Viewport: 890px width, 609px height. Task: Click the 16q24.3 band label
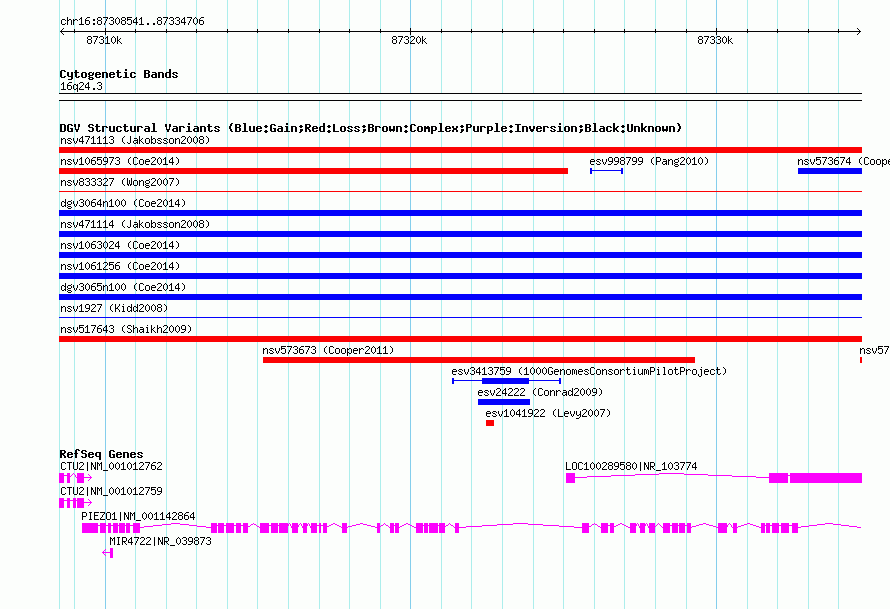click(81, 86)
